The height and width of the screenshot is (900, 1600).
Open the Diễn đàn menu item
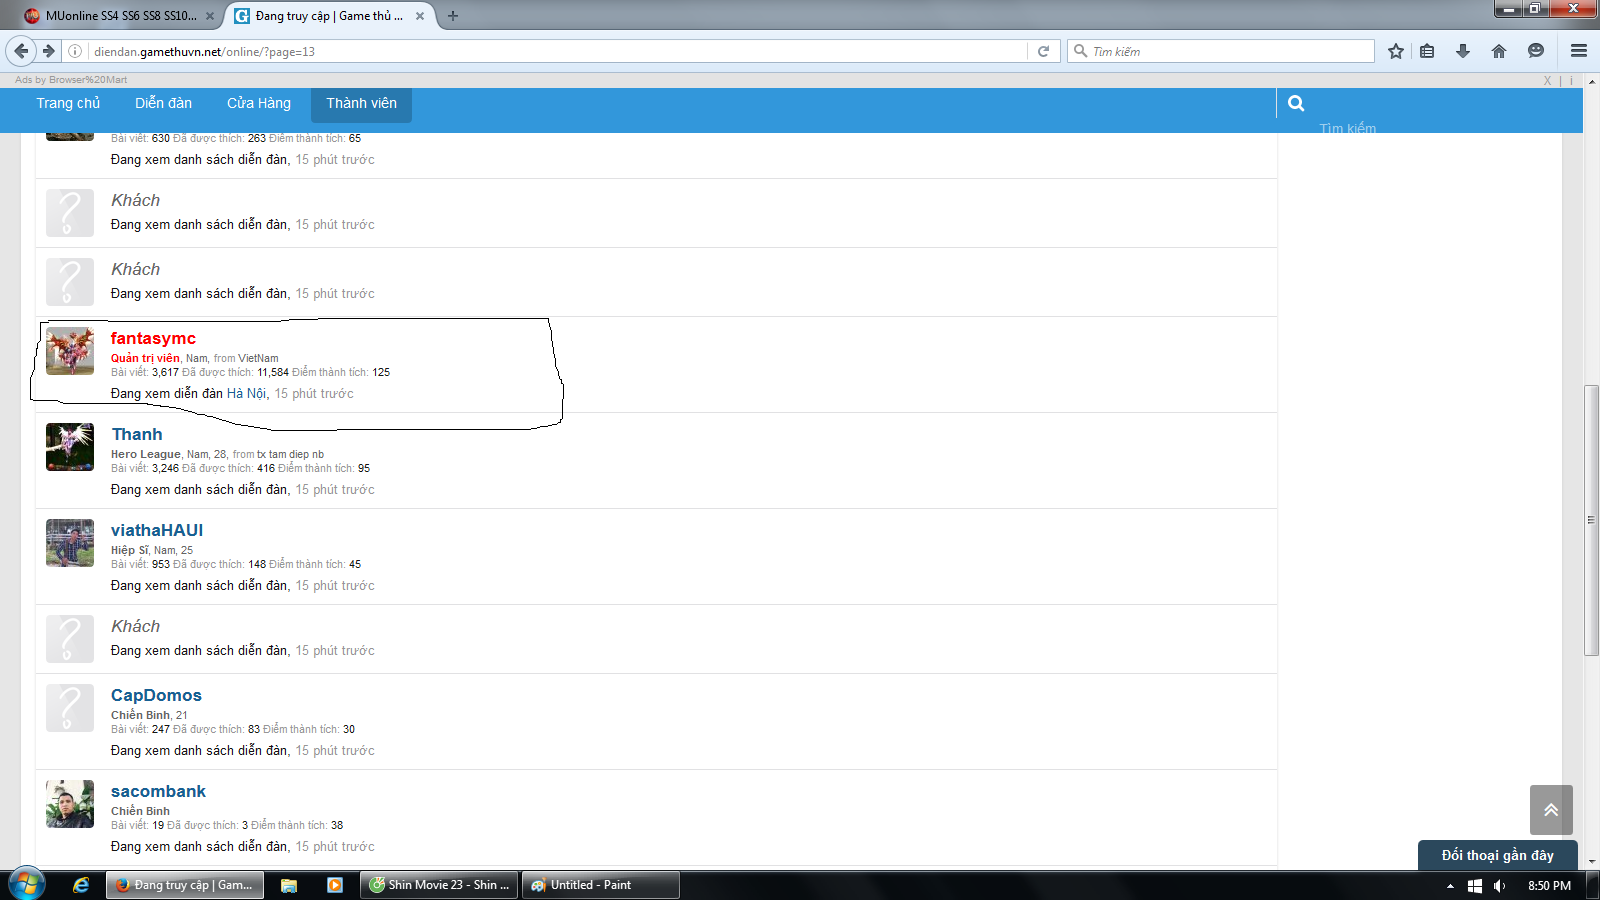[163, 103]
